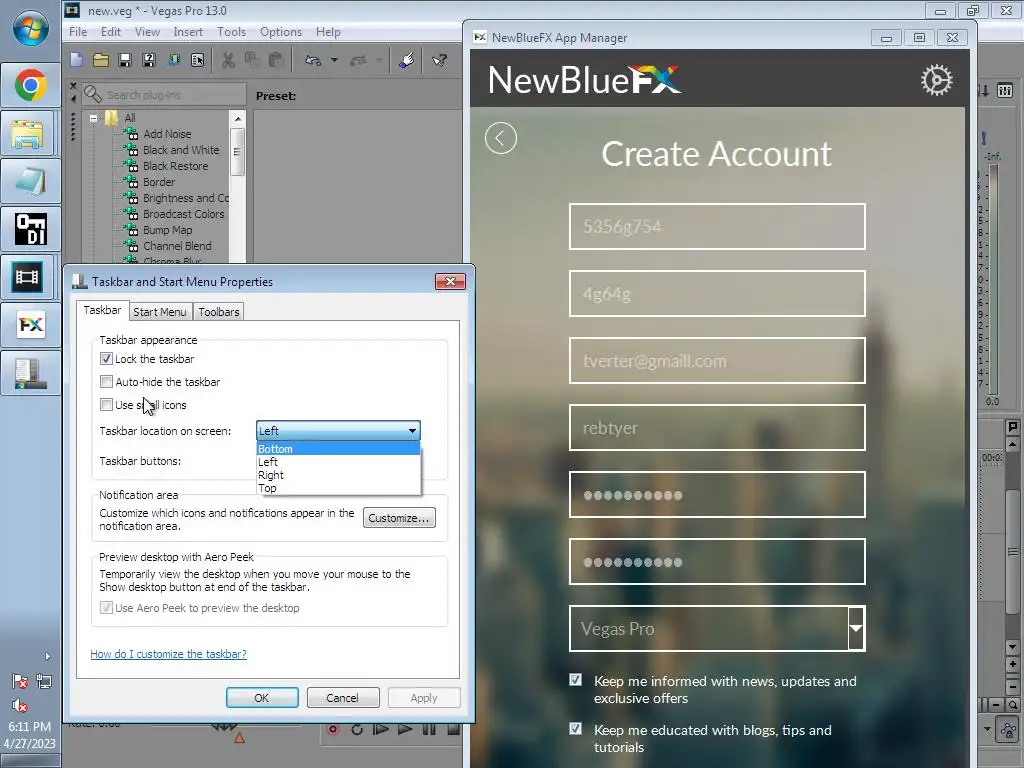The image size is (1024, 768).
Task: Click the search magnifier icon in plug-ins panel
Action: [93, 95]
